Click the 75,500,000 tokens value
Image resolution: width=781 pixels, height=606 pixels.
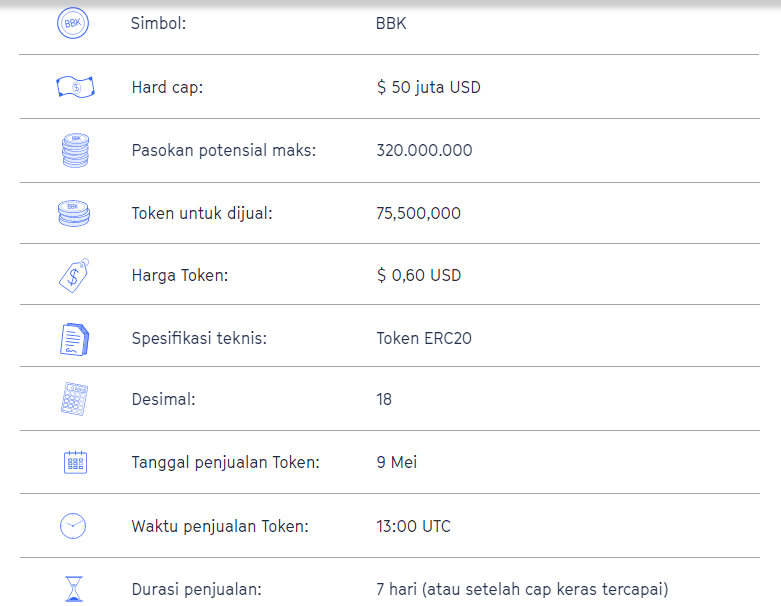pyautogui.click(x=418, y=213)
